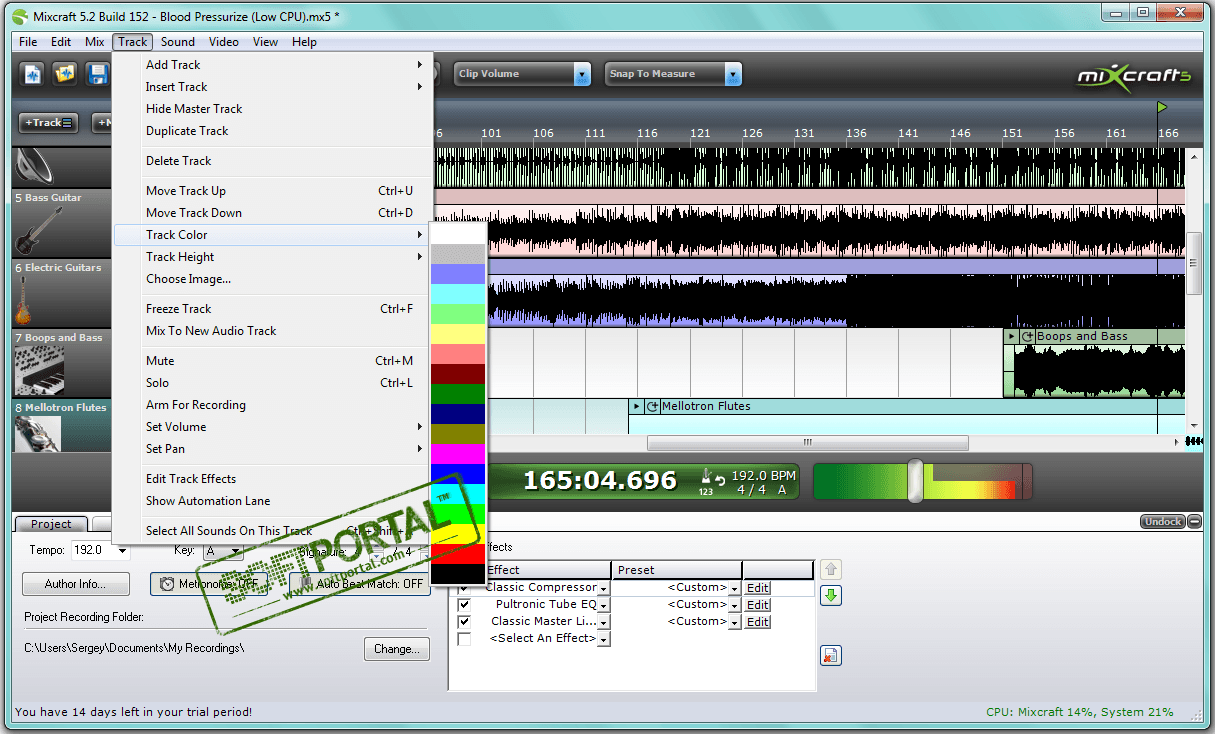The height and width of the screenshot is (734, 1215).
Task: Pick the olive track color swatch
Action: 458,434
